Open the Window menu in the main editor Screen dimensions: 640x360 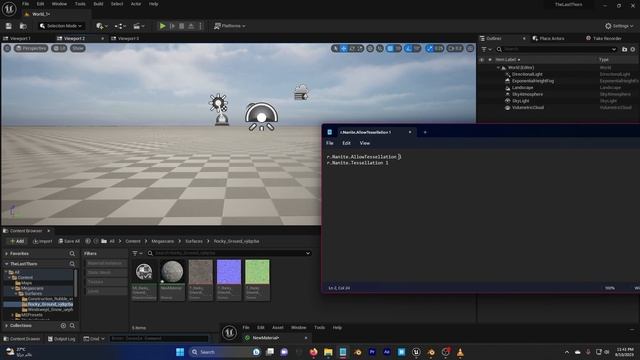(59, 4)
